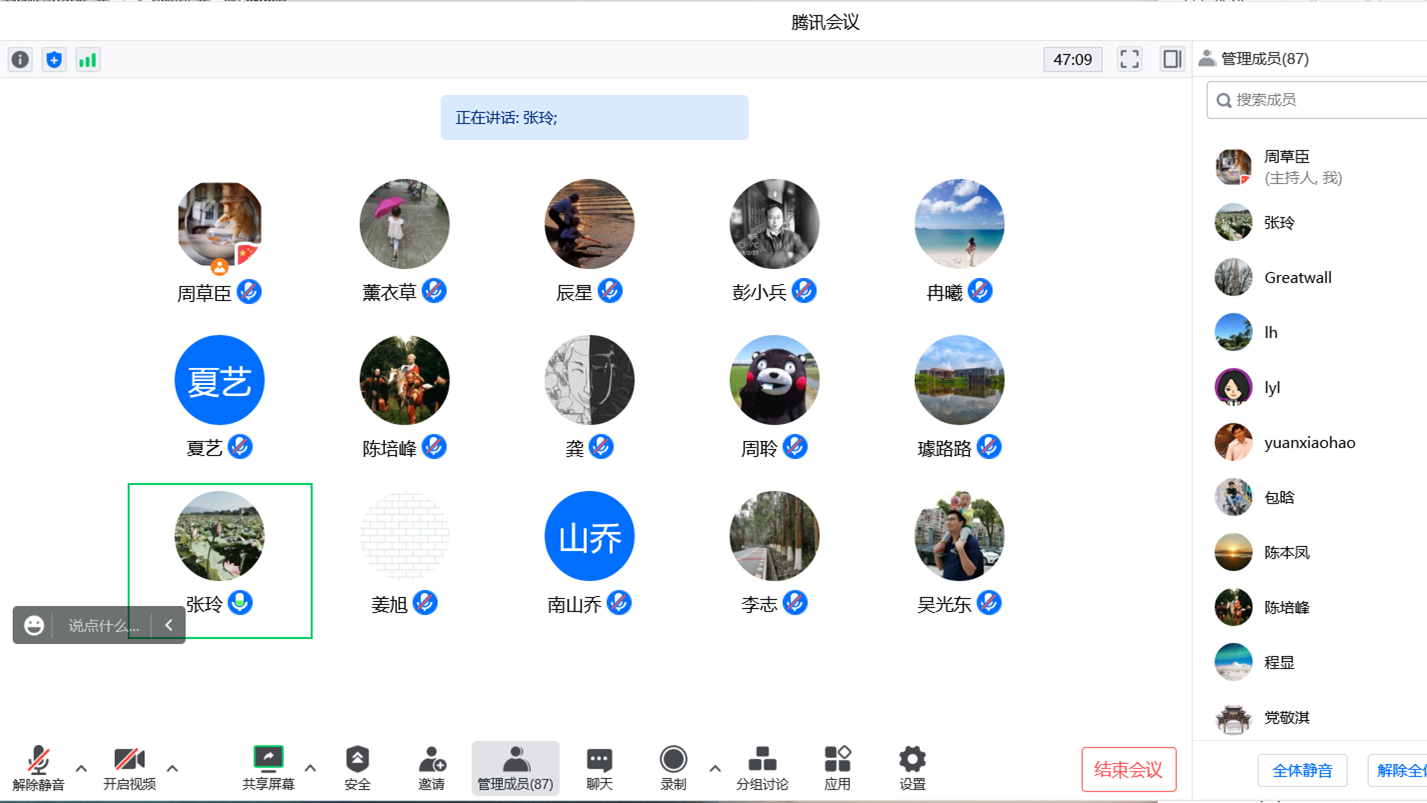Expand the video options chevron
Viewport: 1427px width, 803px height.
pos(172,770)
